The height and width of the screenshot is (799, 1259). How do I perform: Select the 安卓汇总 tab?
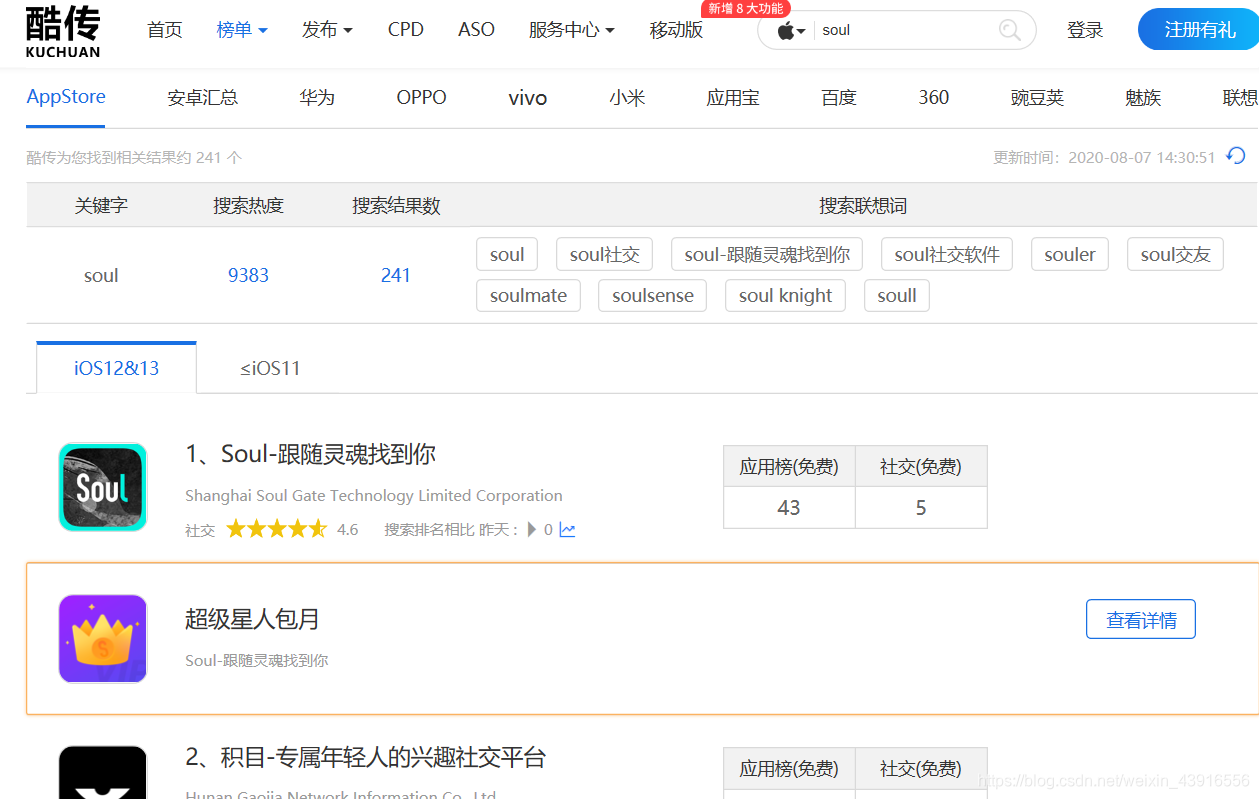tap(203, 98)
